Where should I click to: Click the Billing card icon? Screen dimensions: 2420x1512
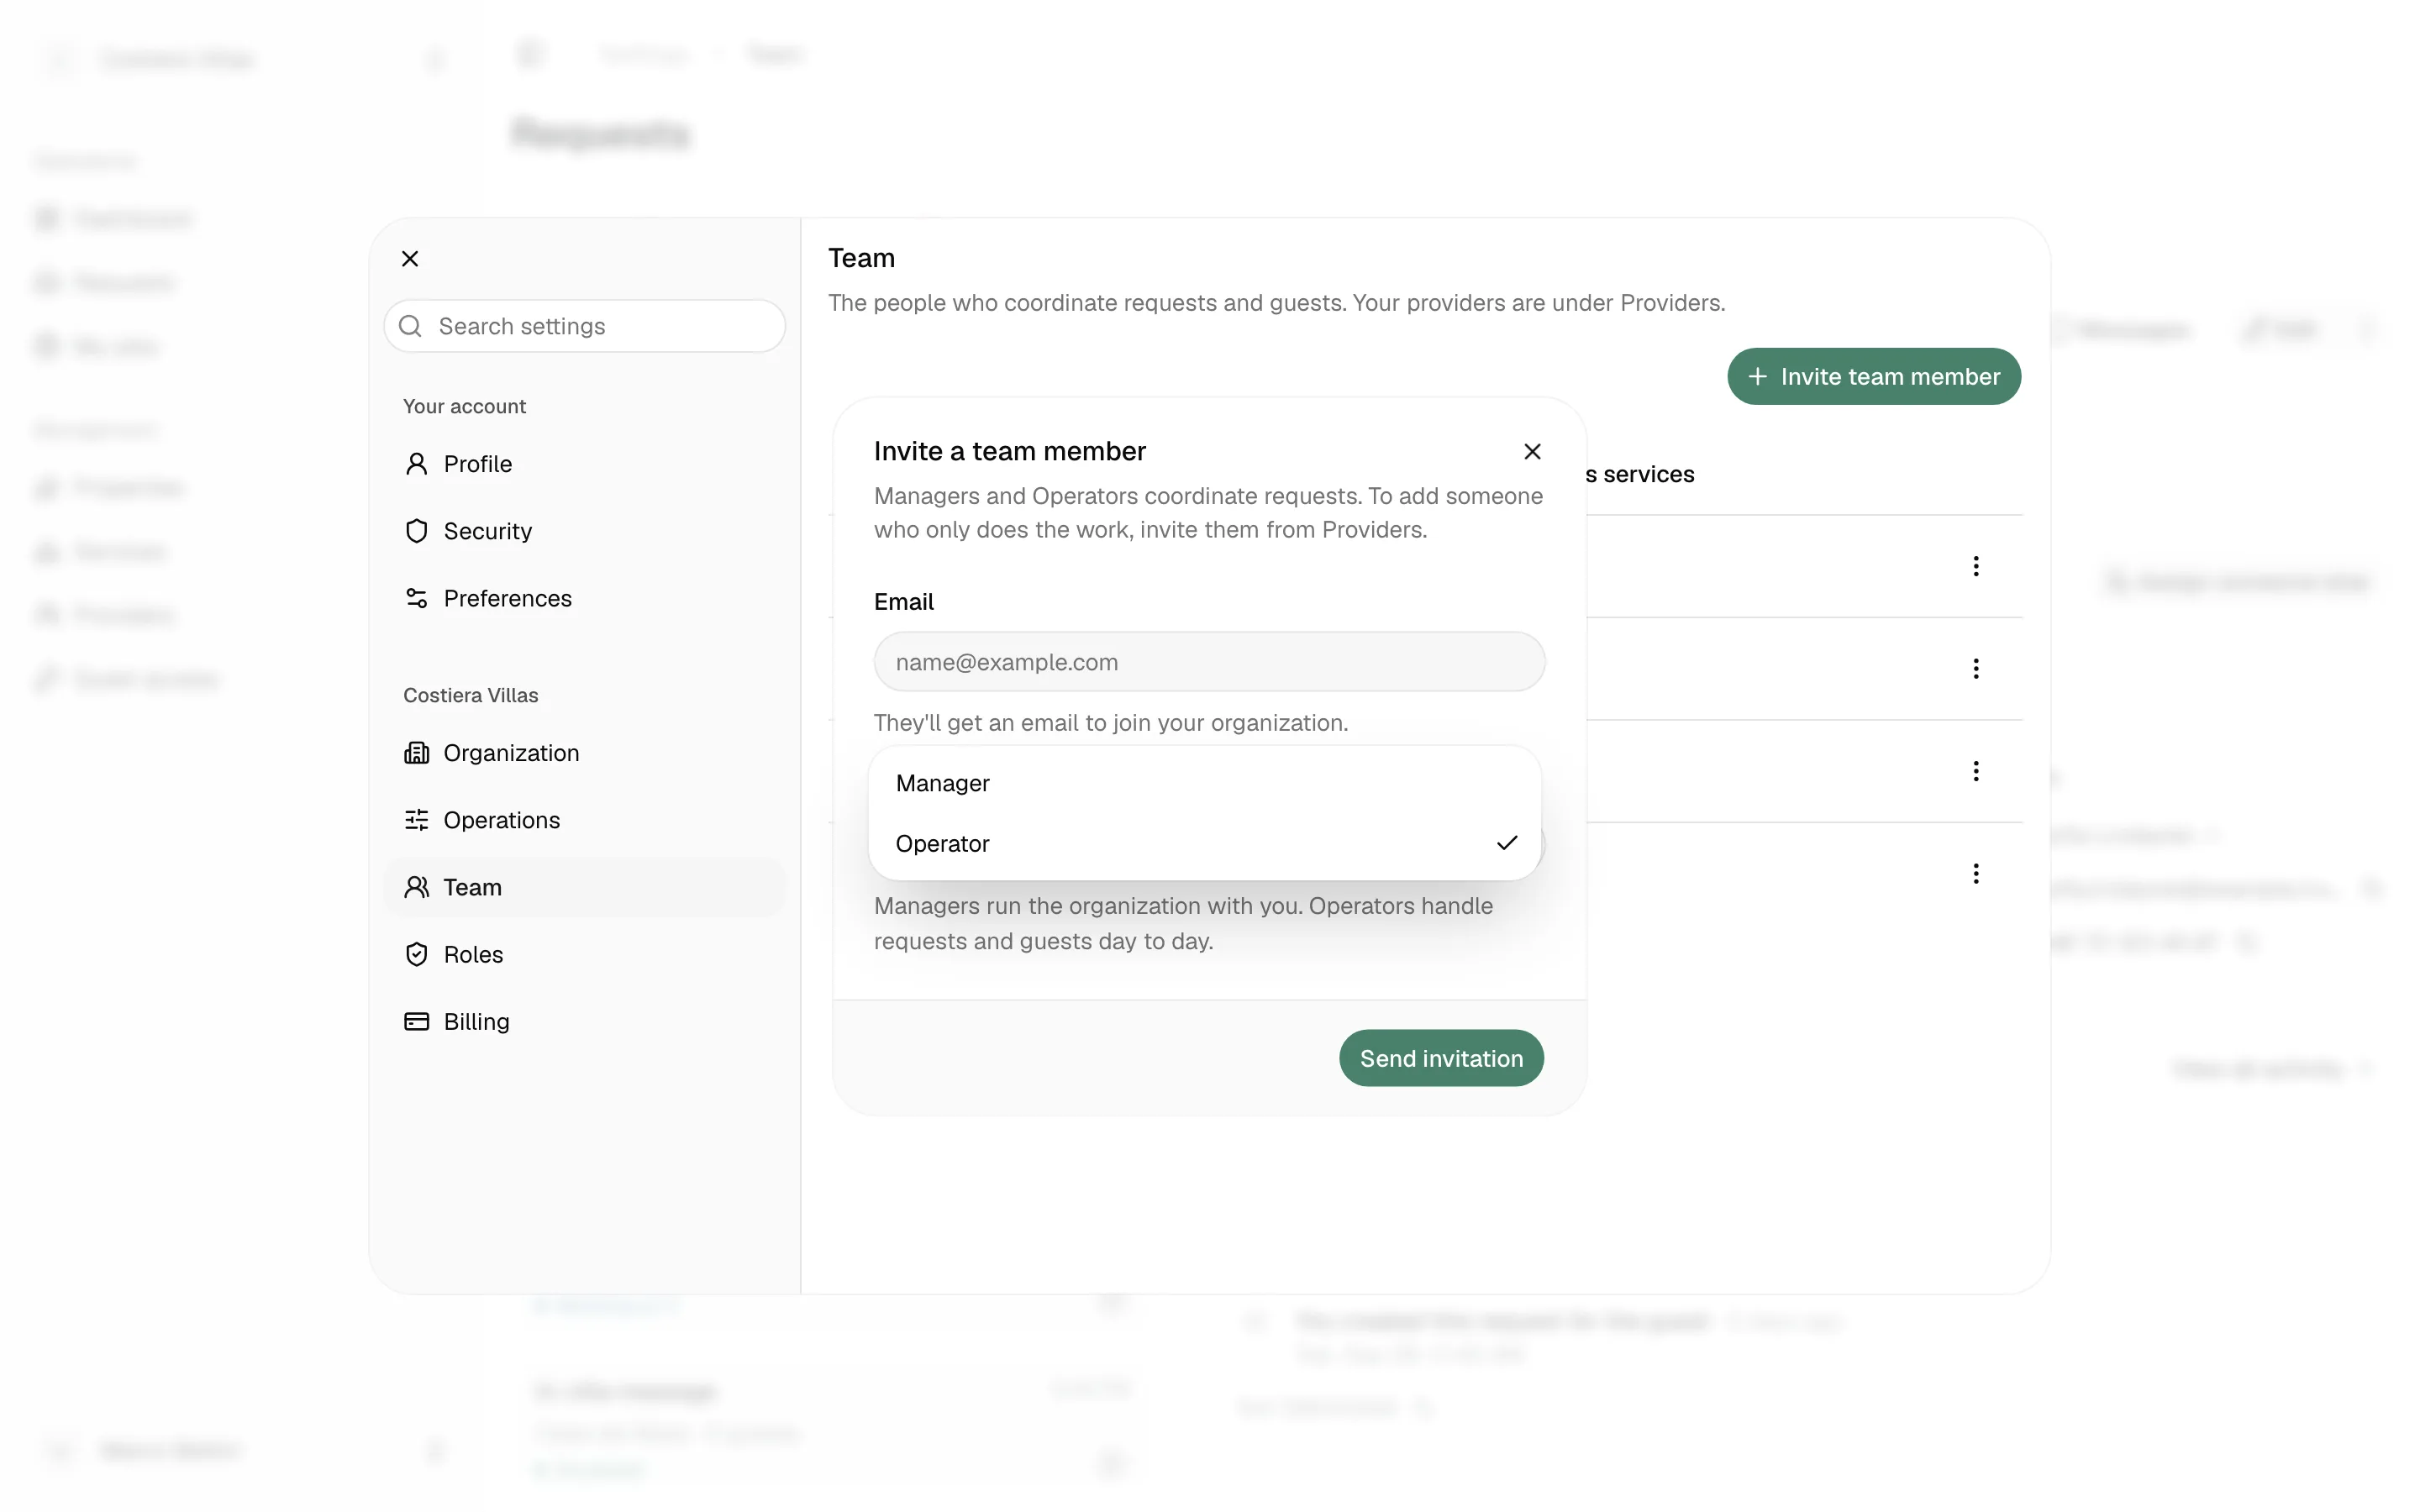point(416,1021)
